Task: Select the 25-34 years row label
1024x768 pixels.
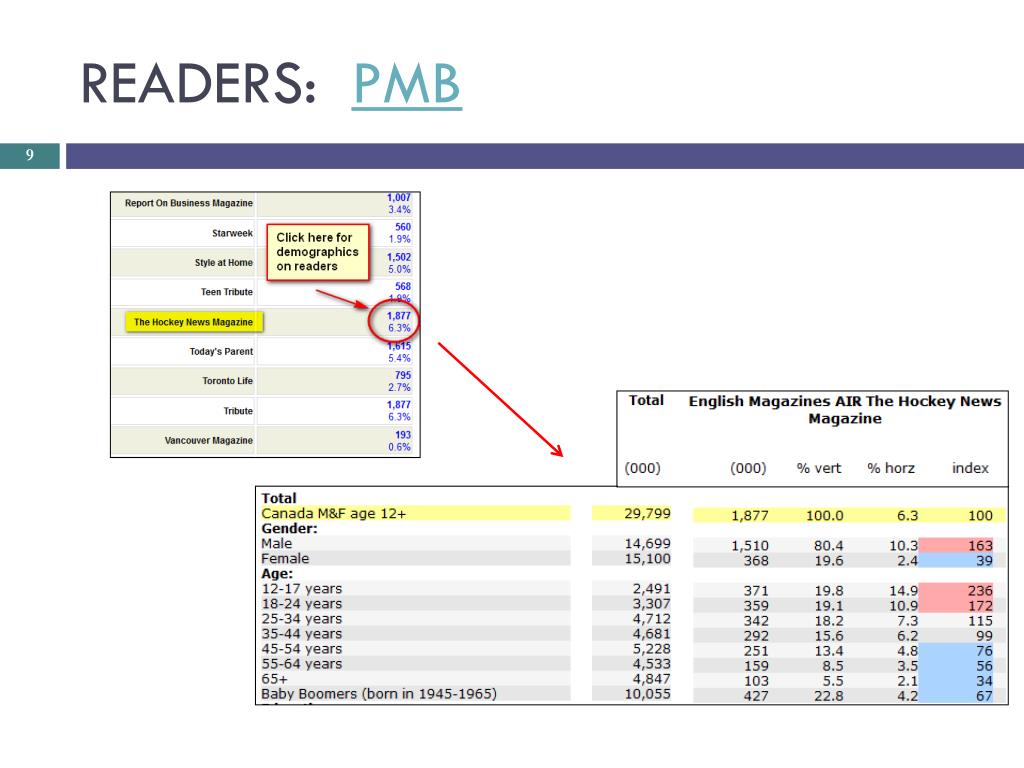Action: pos(302,618)
